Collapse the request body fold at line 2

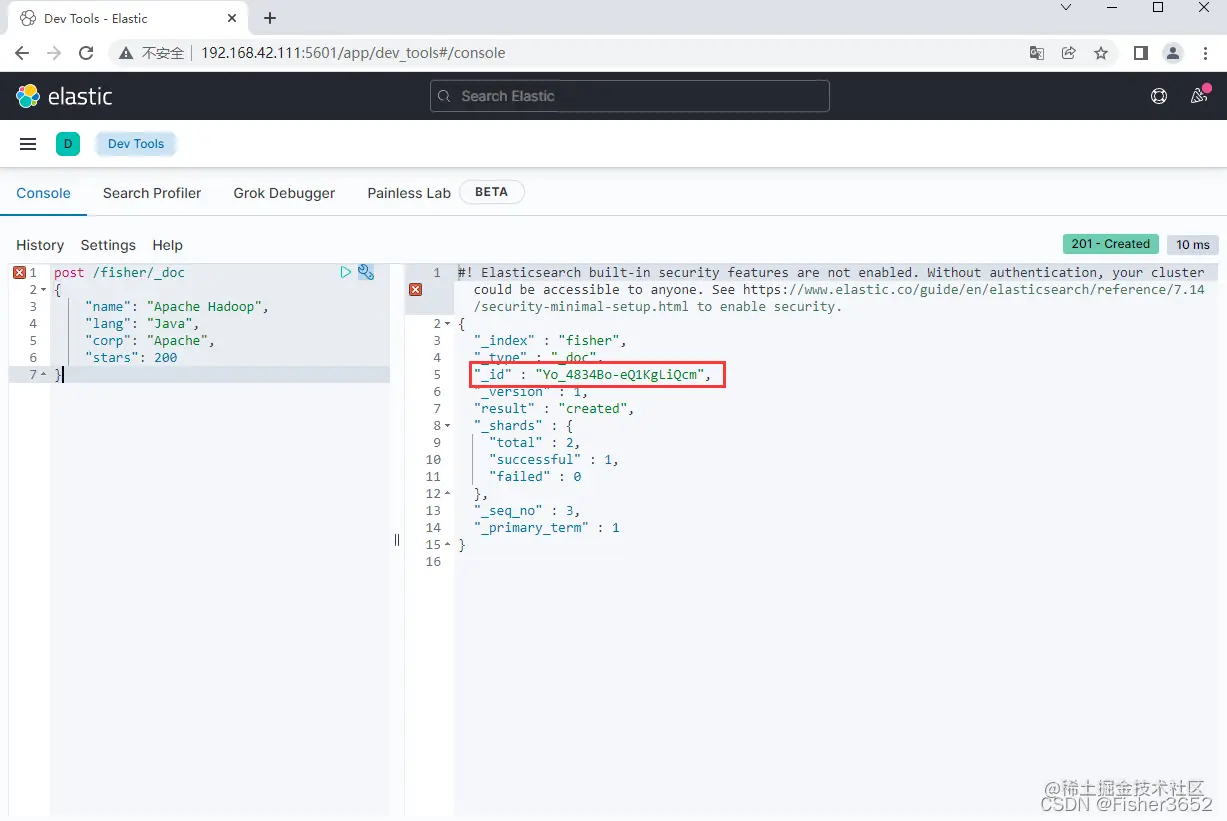pyautogui.click(x=43, y=290)
